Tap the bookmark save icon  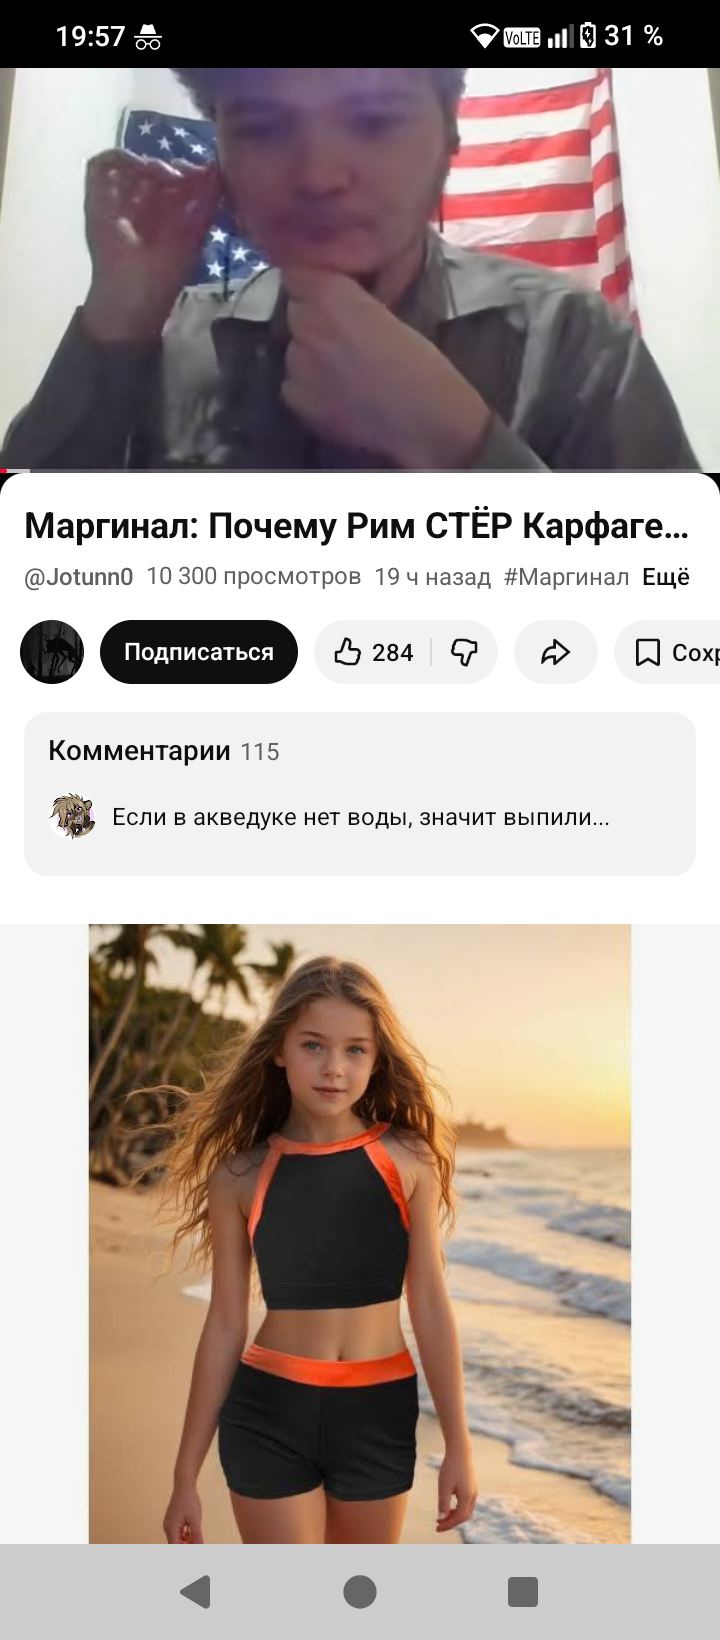(x=648, y=653)
